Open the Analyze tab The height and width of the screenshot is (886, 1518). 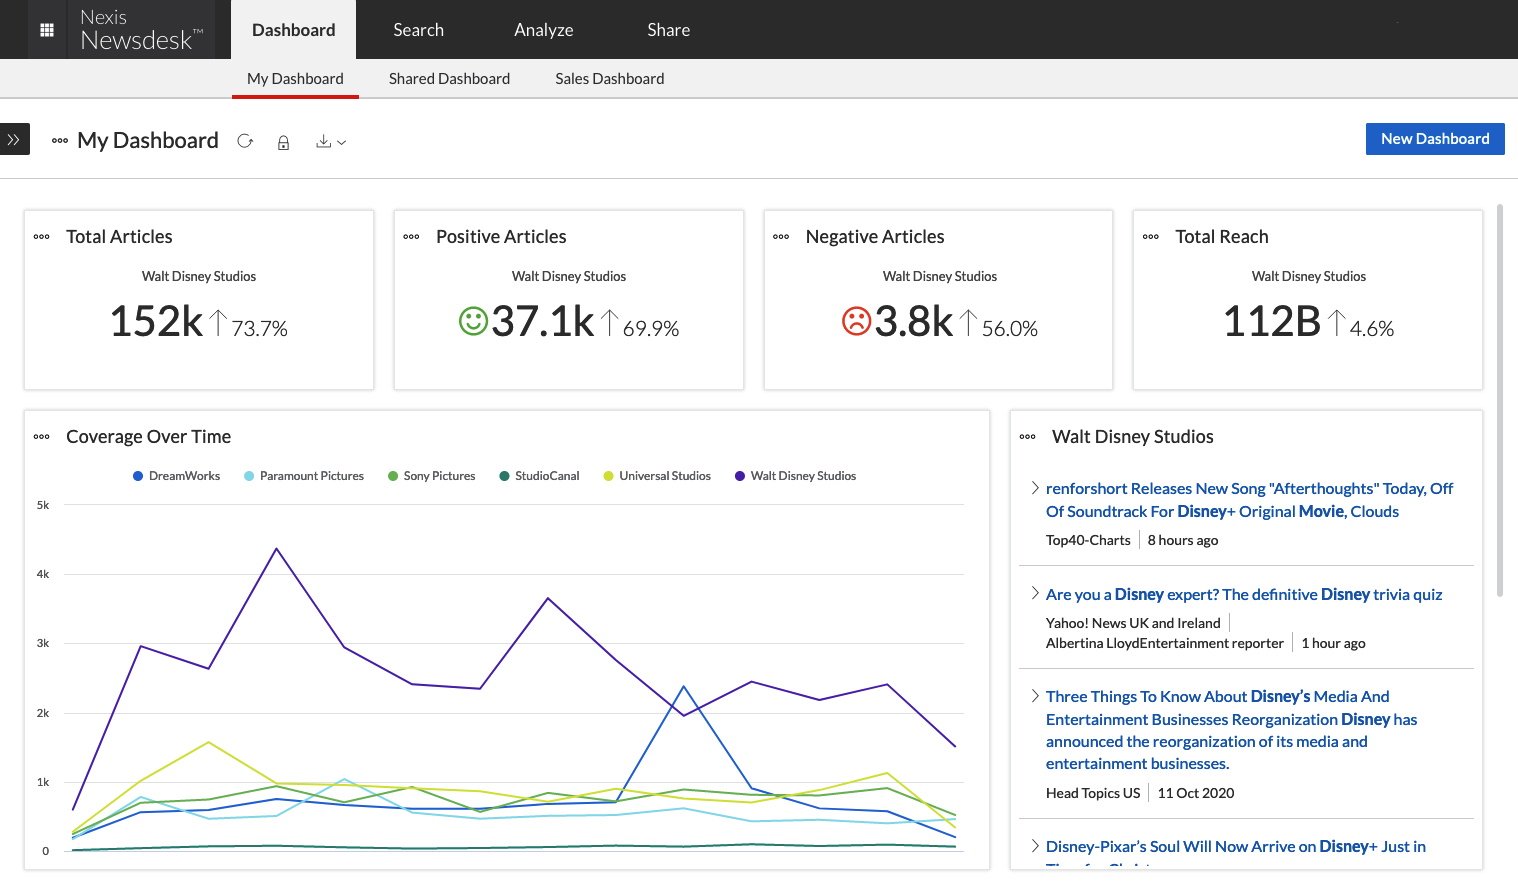pyautogui.click(x=543, y=30)
